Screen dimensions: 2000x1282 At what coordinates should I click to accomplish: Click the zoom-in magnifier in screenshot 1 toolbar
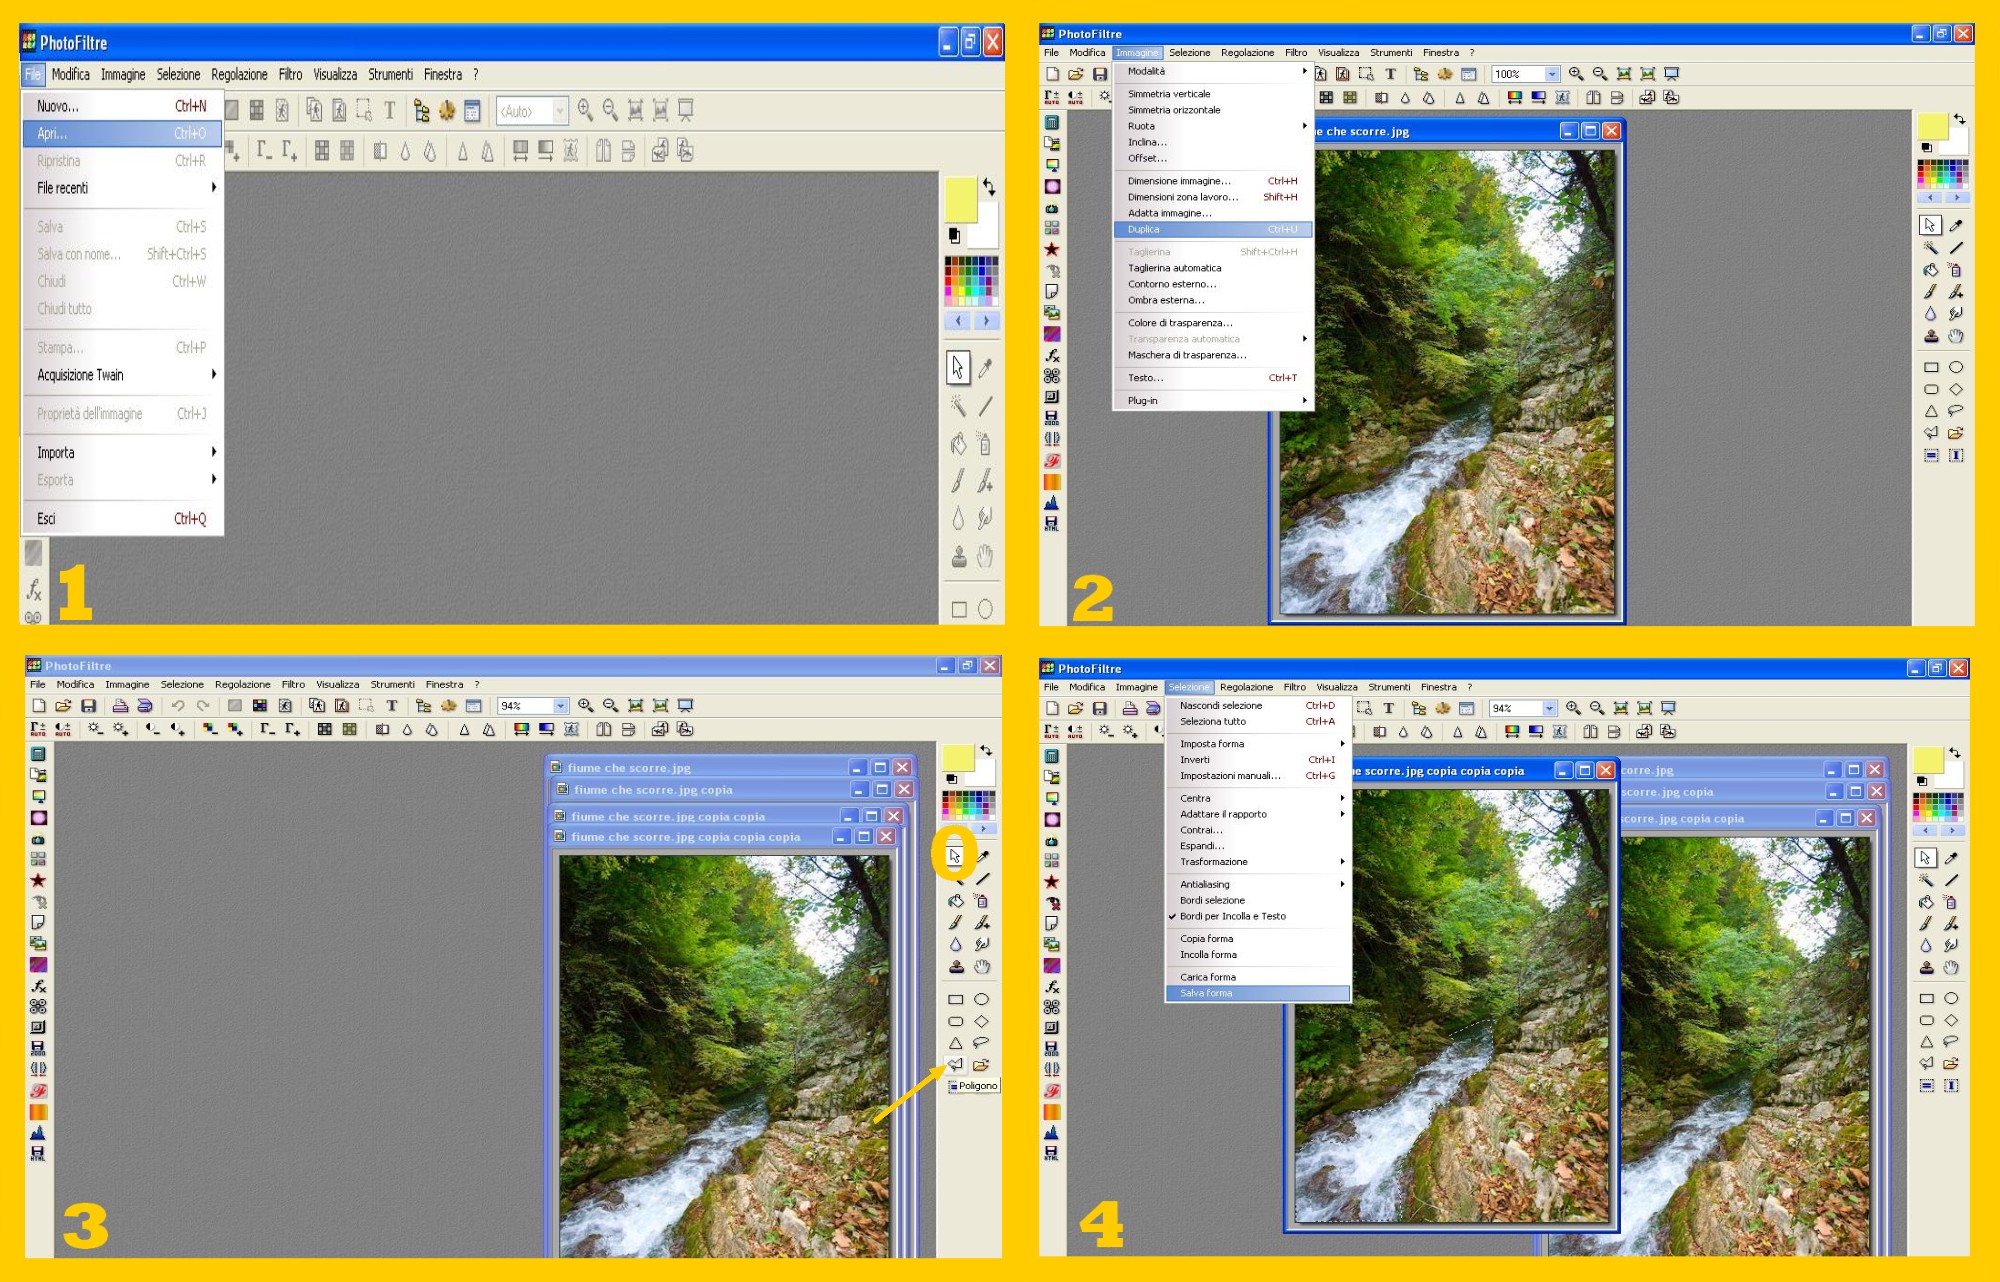point(585,110)
